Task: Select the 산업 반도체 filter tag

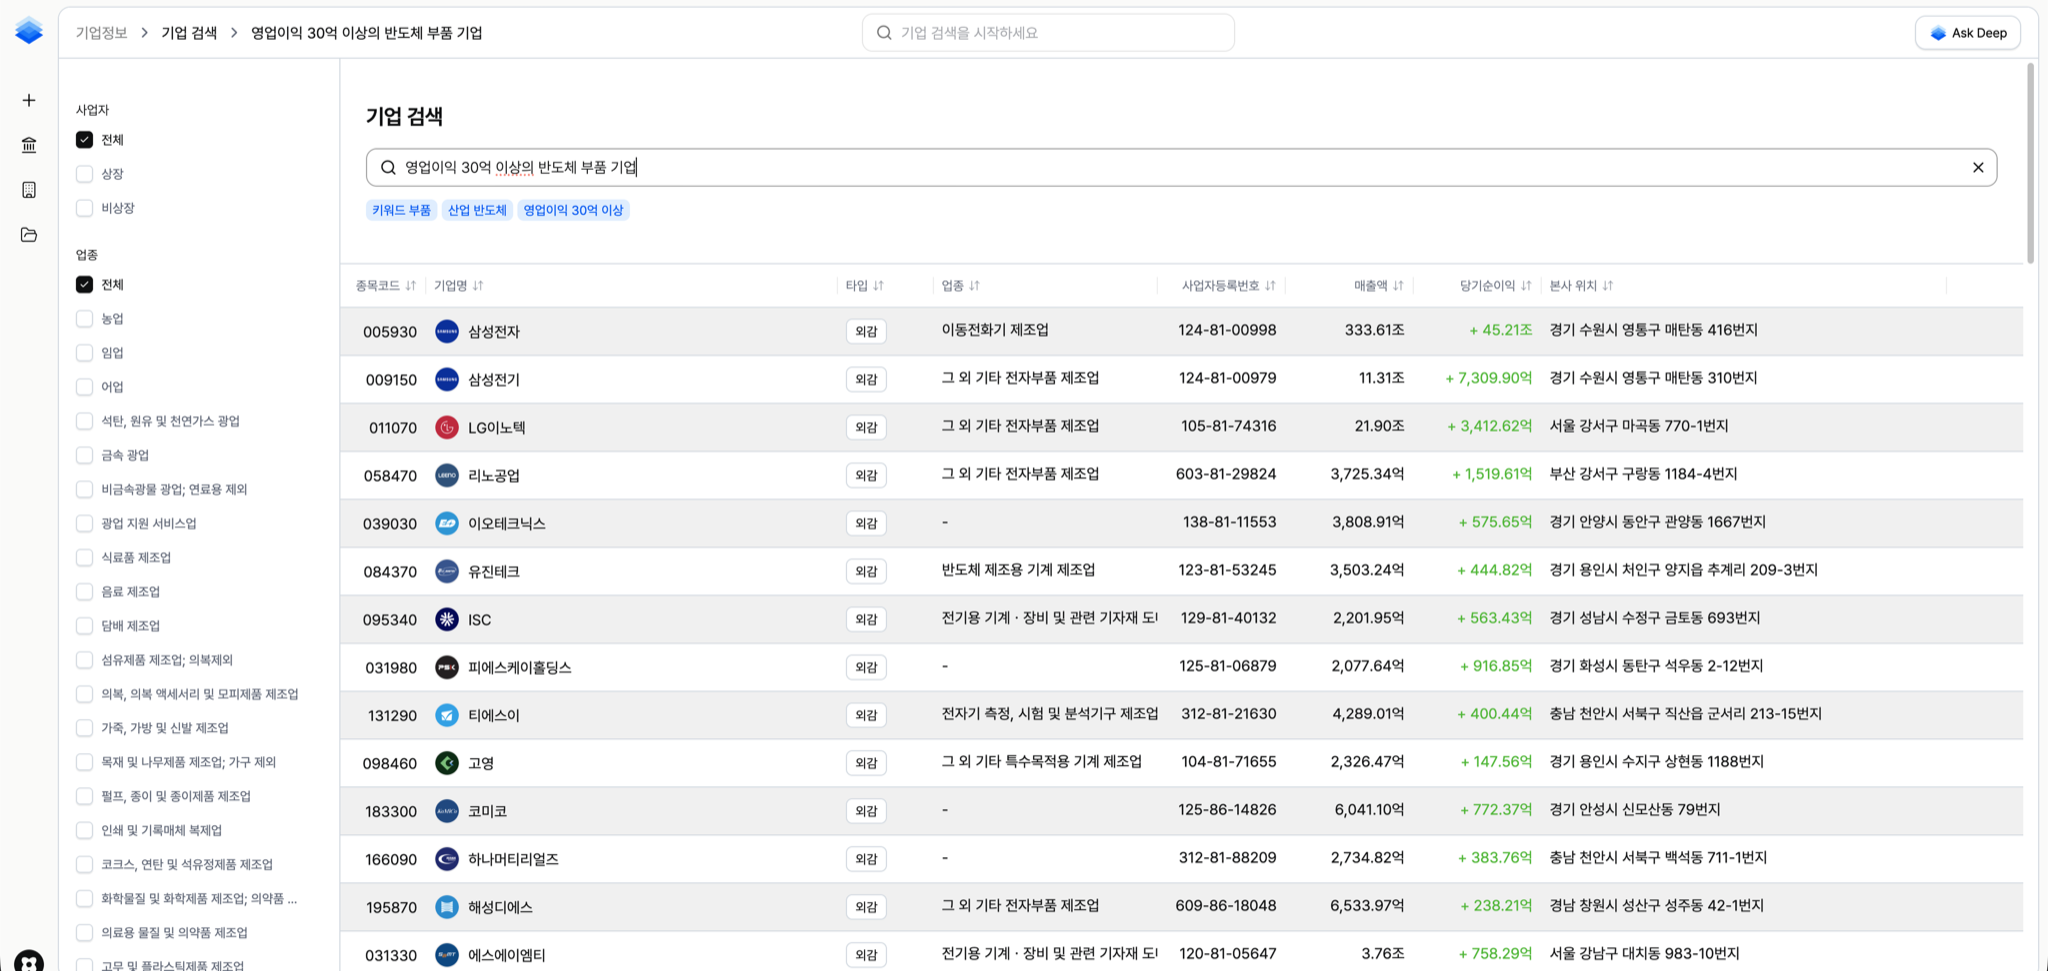Action: pyautogui.click(x=477, y=210)
